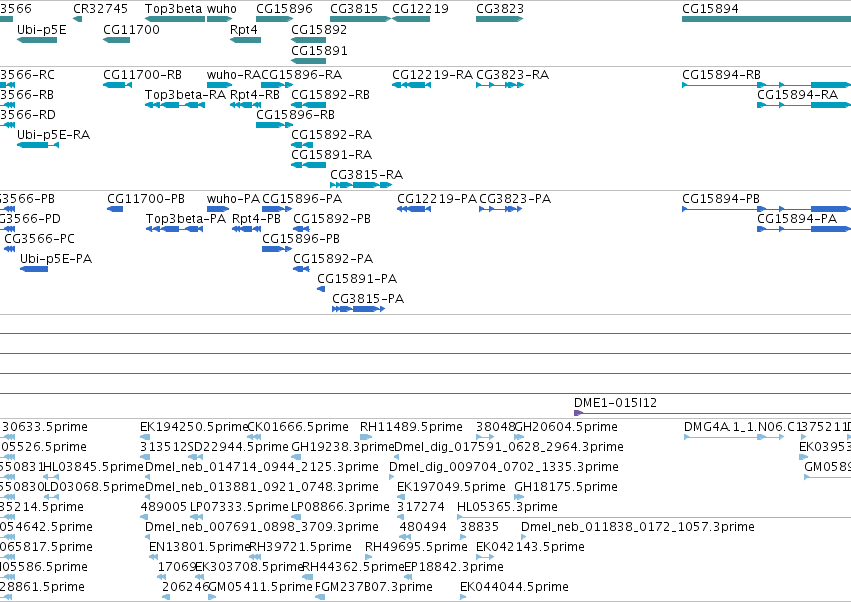The width and height of the screenshot is (851, 602).
Task: Select the wuho gene arrow
Action: point(219,19)
